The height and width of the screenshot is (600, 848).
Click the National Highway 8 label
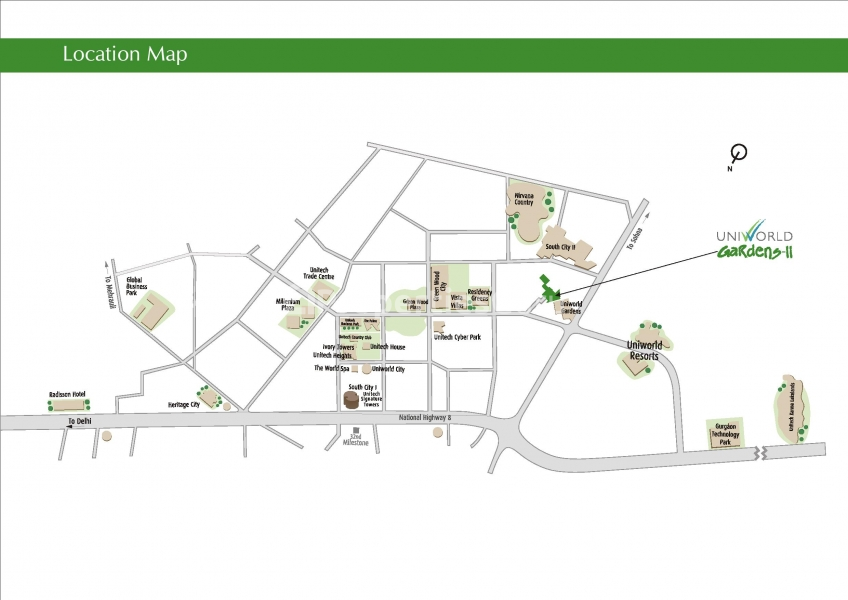coord(425,418)
